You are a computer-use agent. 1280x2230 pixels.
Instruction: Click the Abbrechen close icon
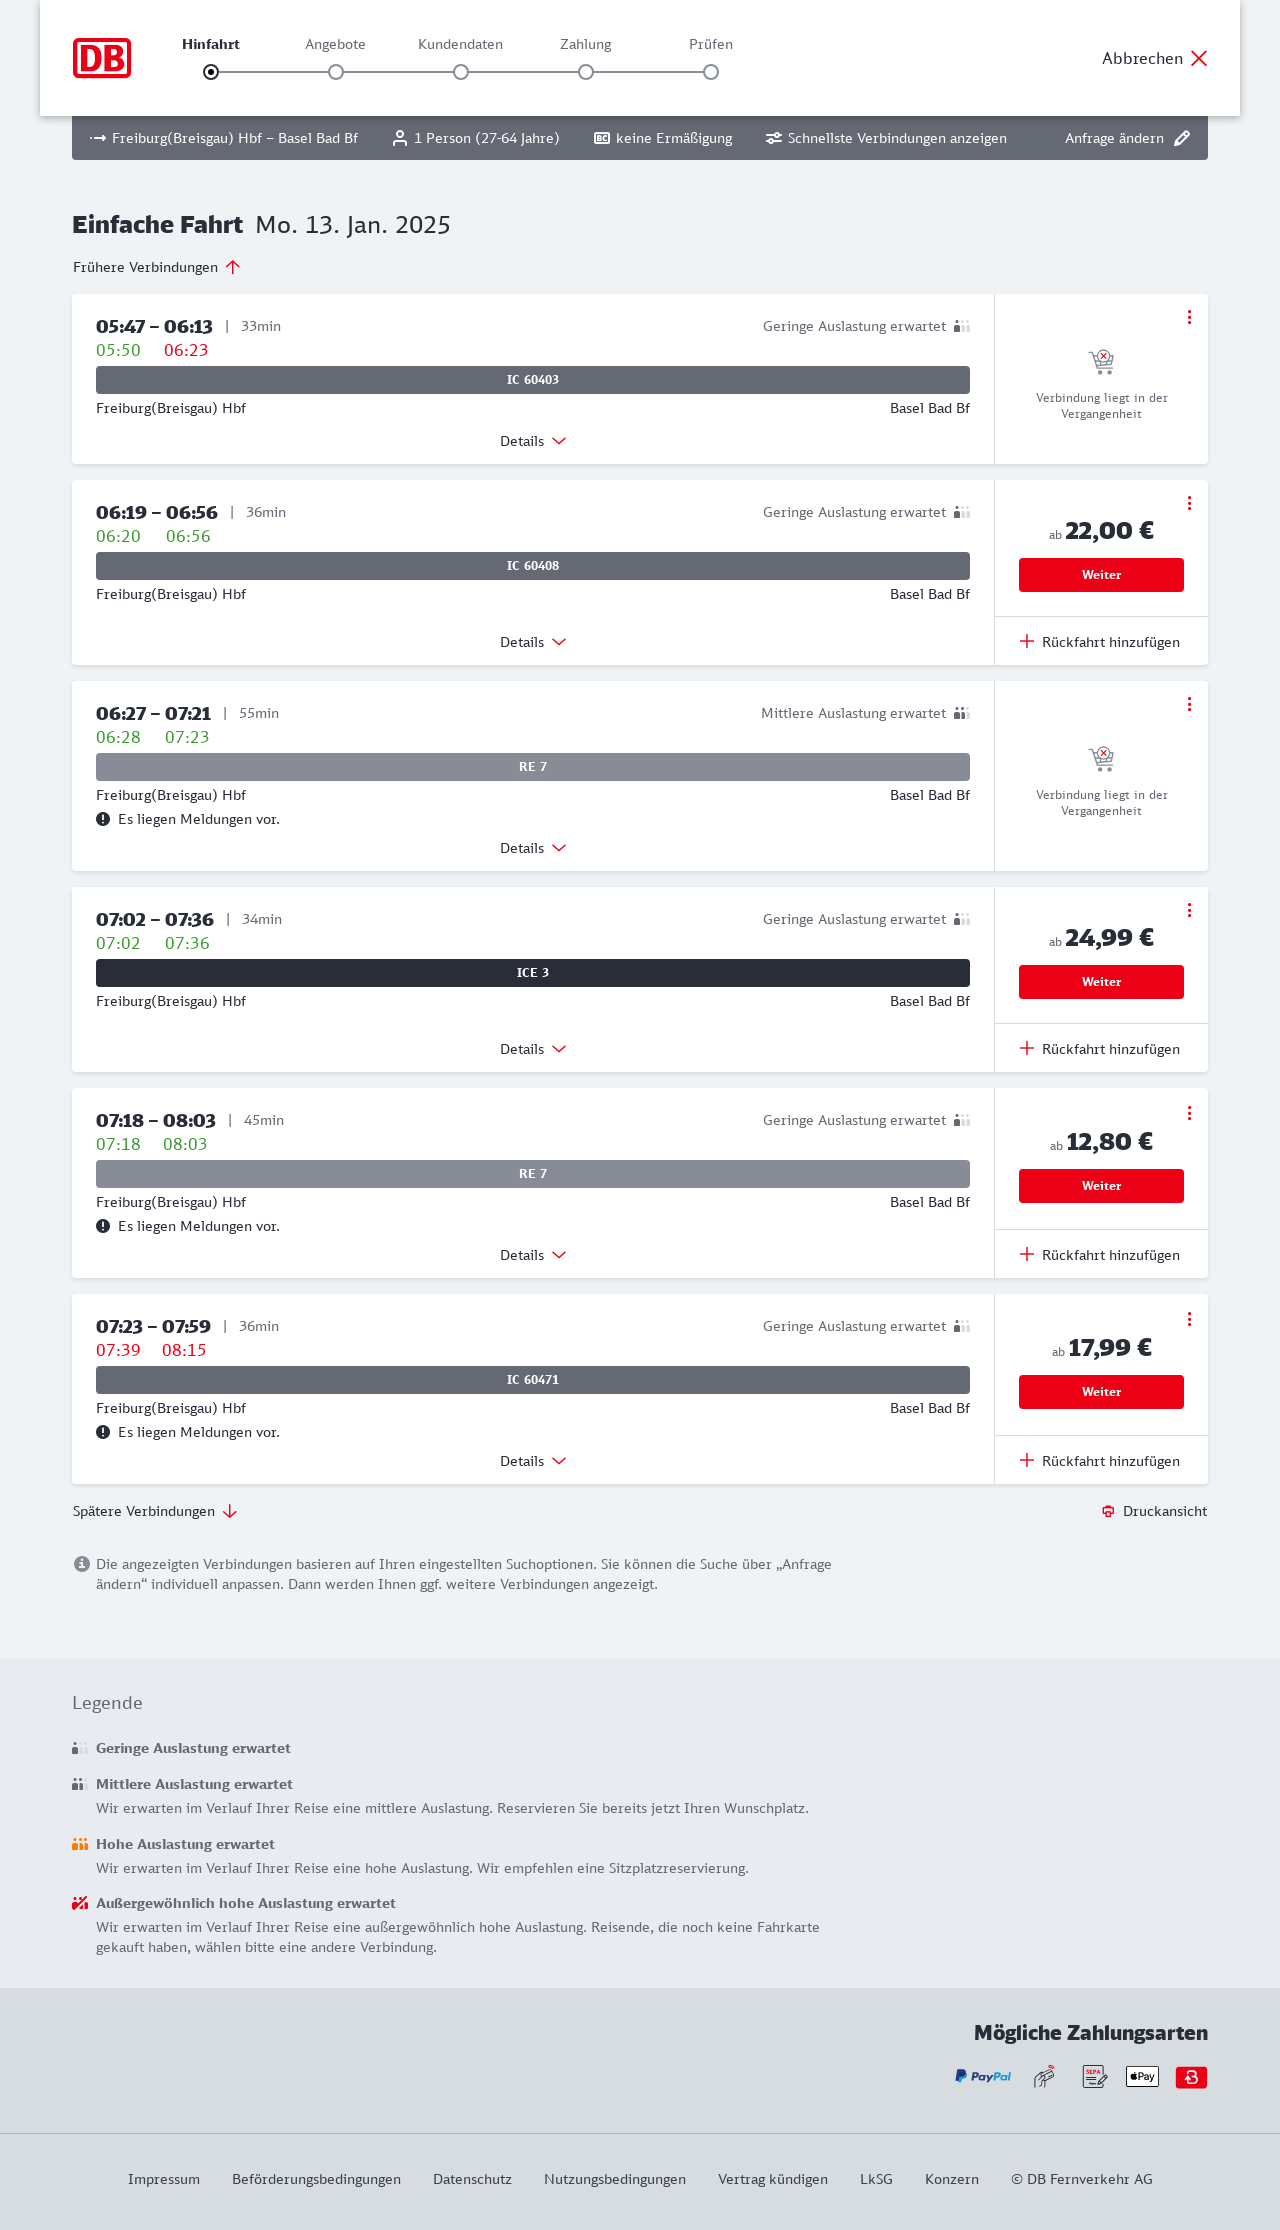pos(1199,58)
